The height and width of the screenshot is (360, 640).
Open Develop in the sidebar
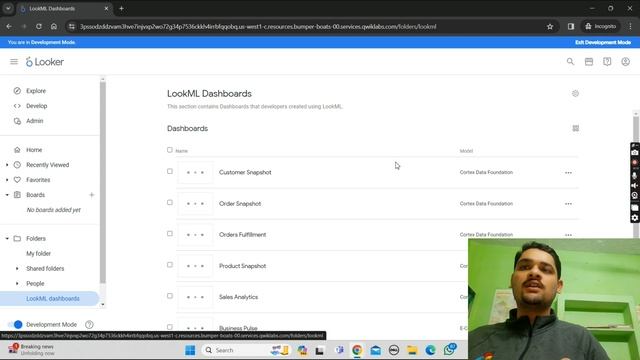click(x=37, y=106)
